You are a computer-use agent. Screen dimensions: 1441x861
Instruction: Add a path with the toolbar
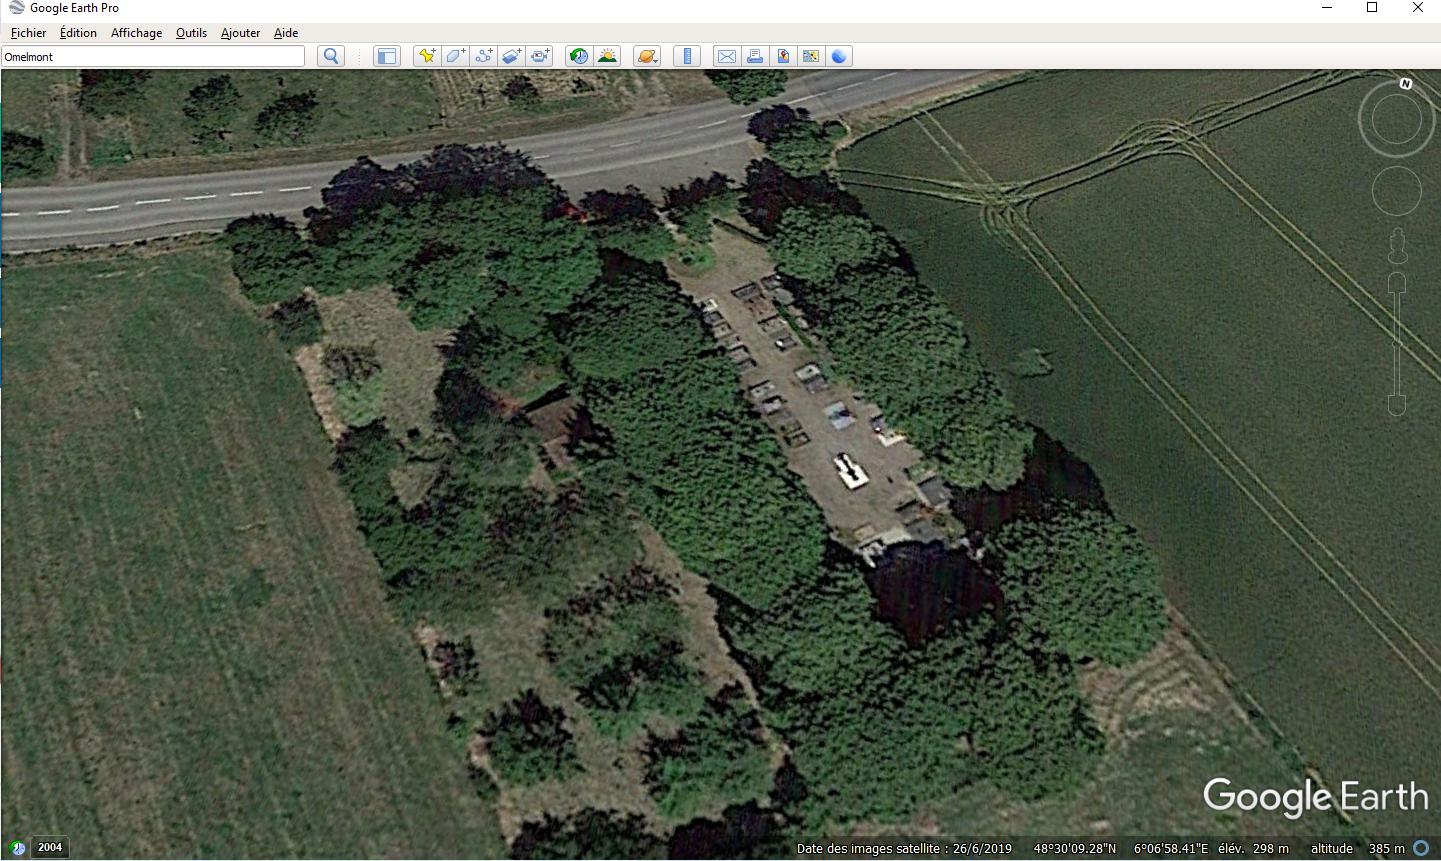484,56
